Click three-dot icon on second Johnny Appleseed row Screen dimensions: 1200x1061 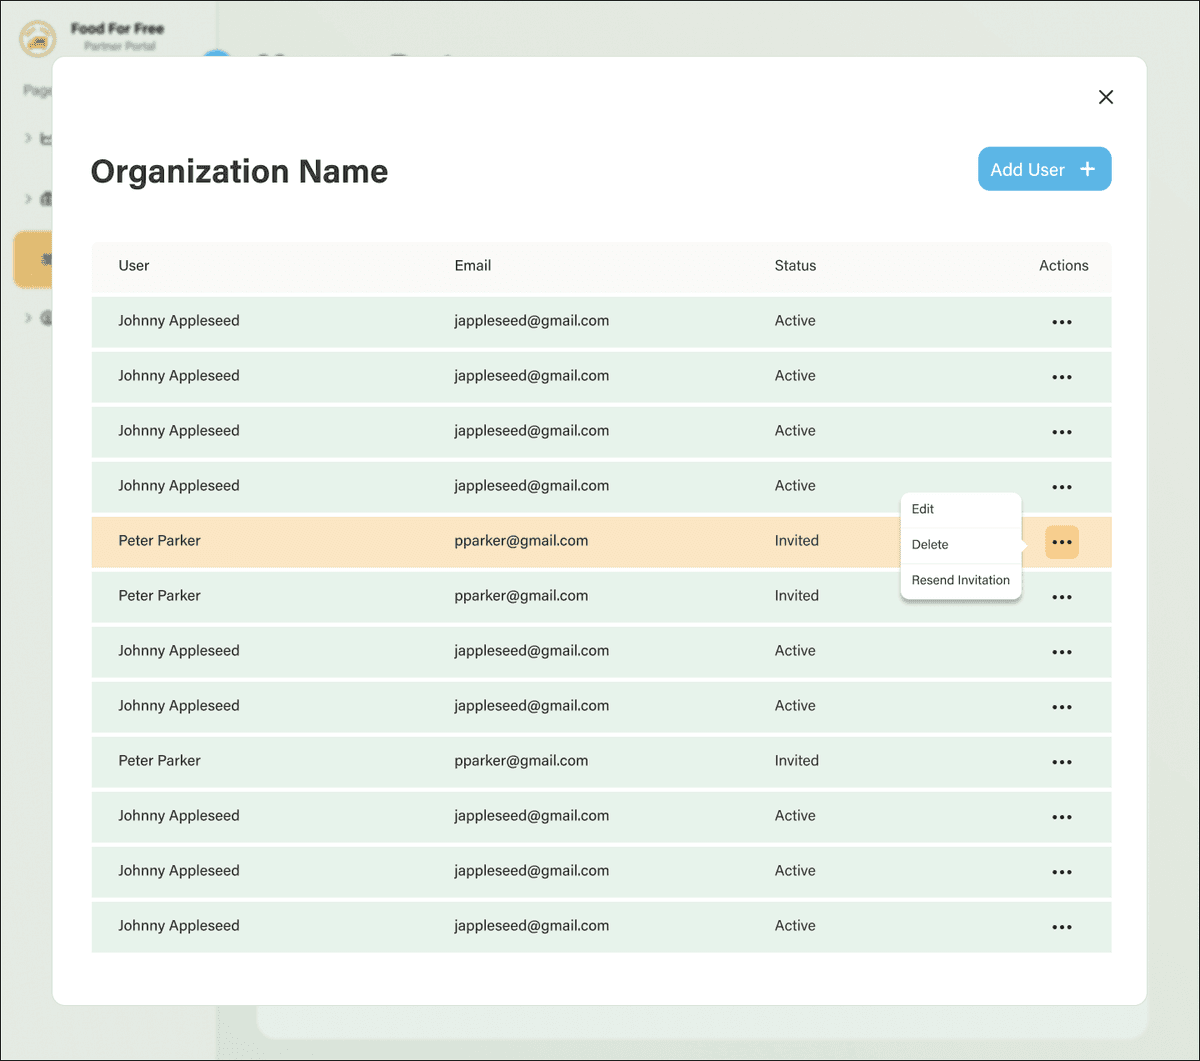point(1061,377)
